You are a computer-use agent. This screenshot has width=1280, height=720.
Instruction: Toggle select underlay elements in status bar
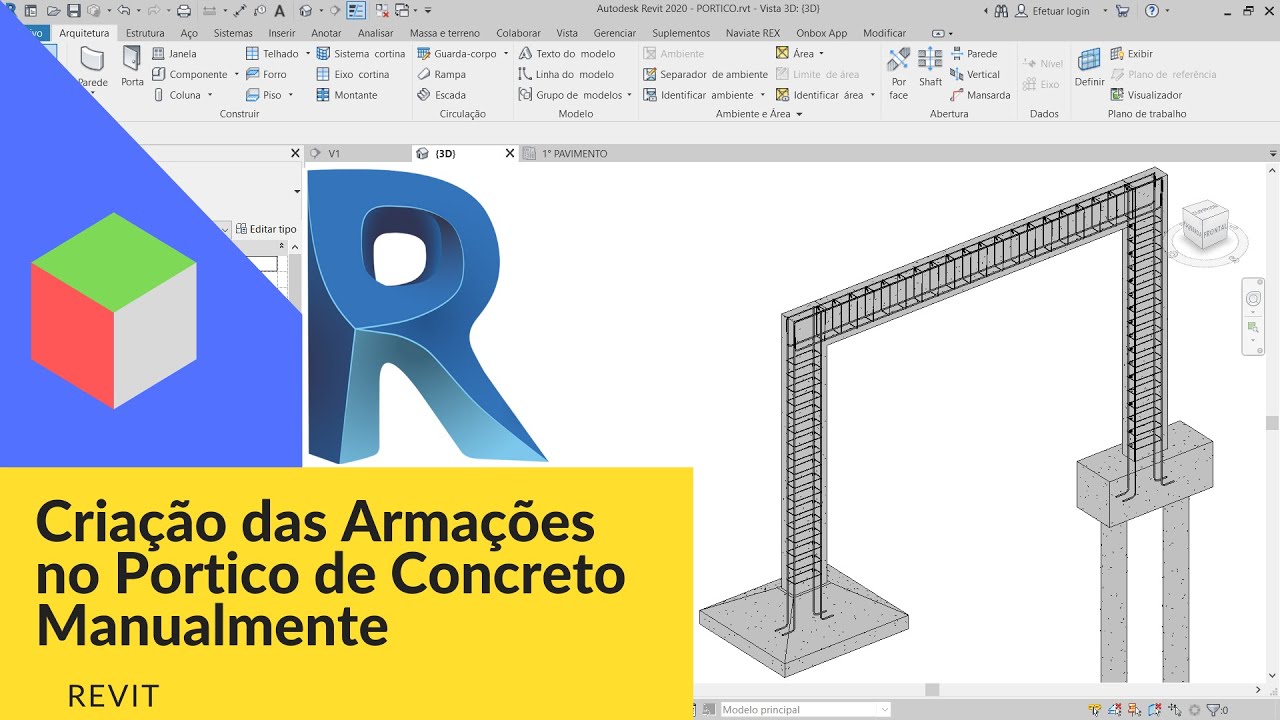click(x=1114, y=710)
